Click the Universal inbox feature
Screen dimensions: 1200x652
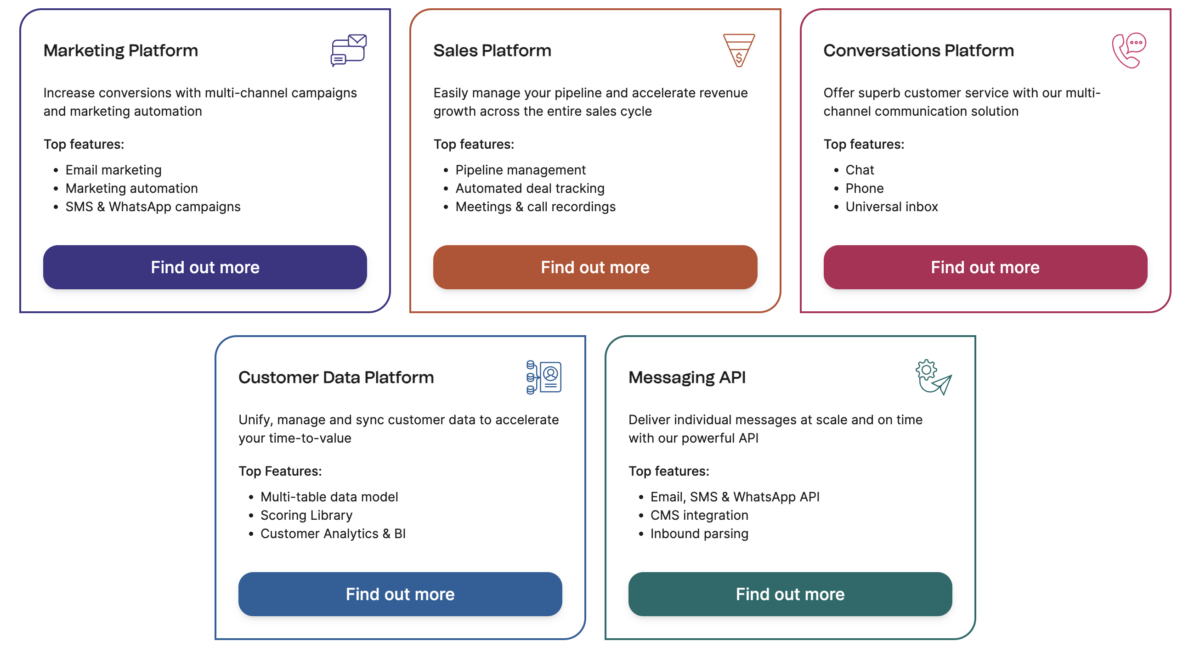coord(891,207)
